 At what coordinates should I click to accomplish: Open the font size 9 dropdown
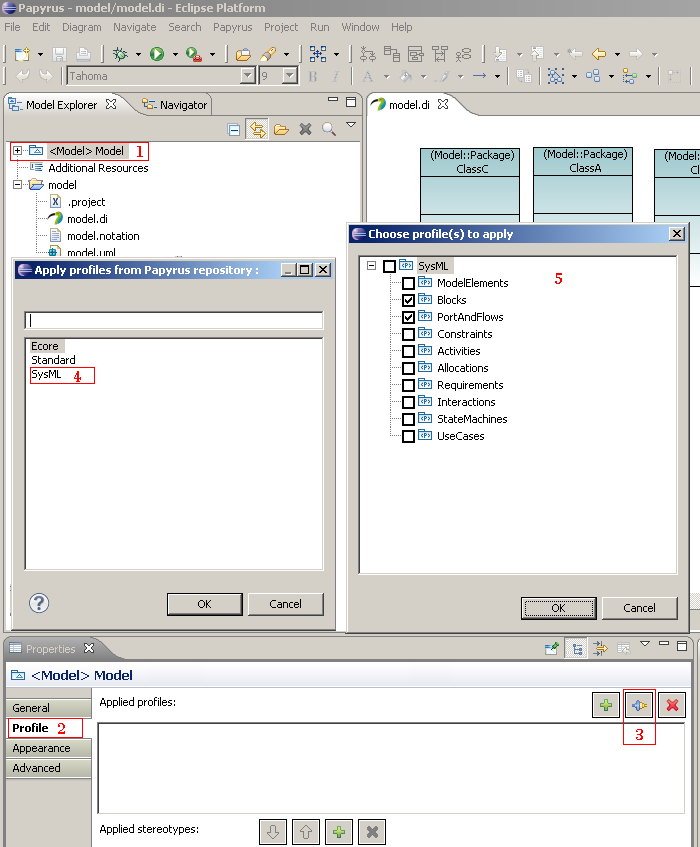pos(290,76)
